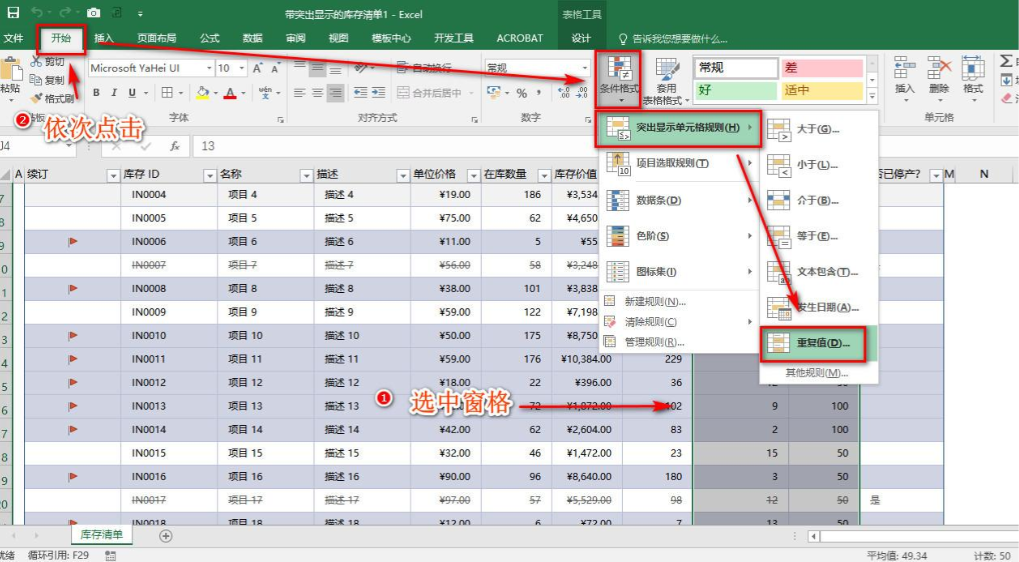Screen dimensions: 1019x562
Task: Open filter dropdown for 库存 ID column
Action: point(209,175)
